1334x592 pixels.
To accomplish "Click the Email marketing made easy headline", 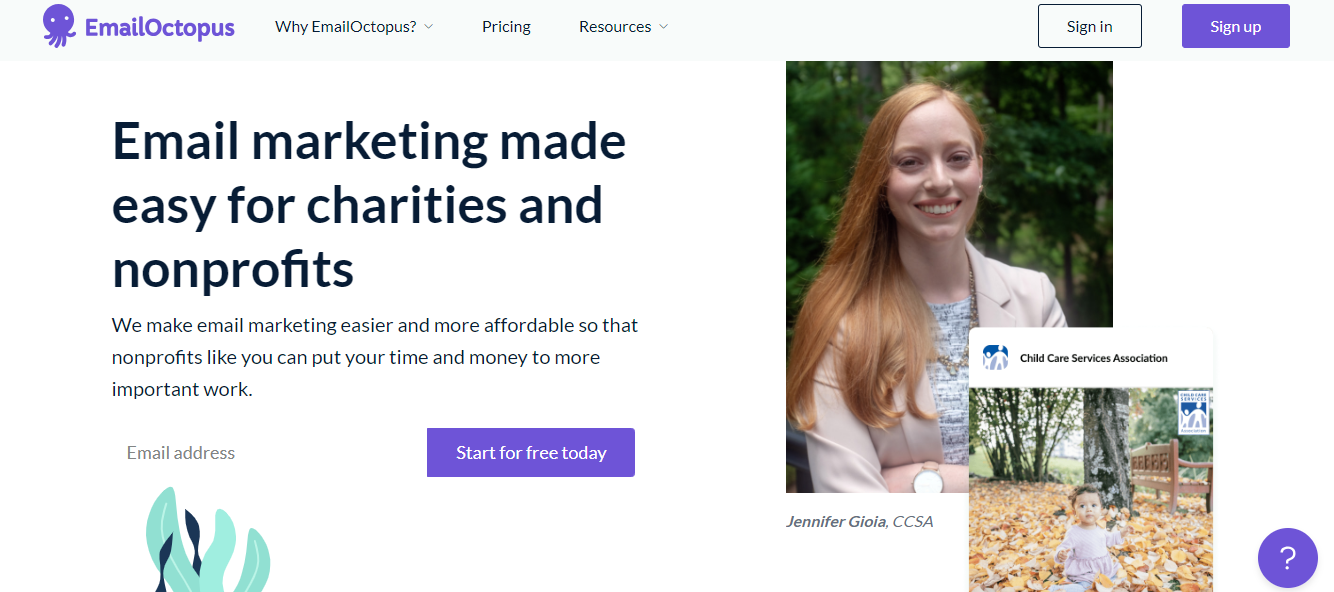I will (x=368, y=205).
